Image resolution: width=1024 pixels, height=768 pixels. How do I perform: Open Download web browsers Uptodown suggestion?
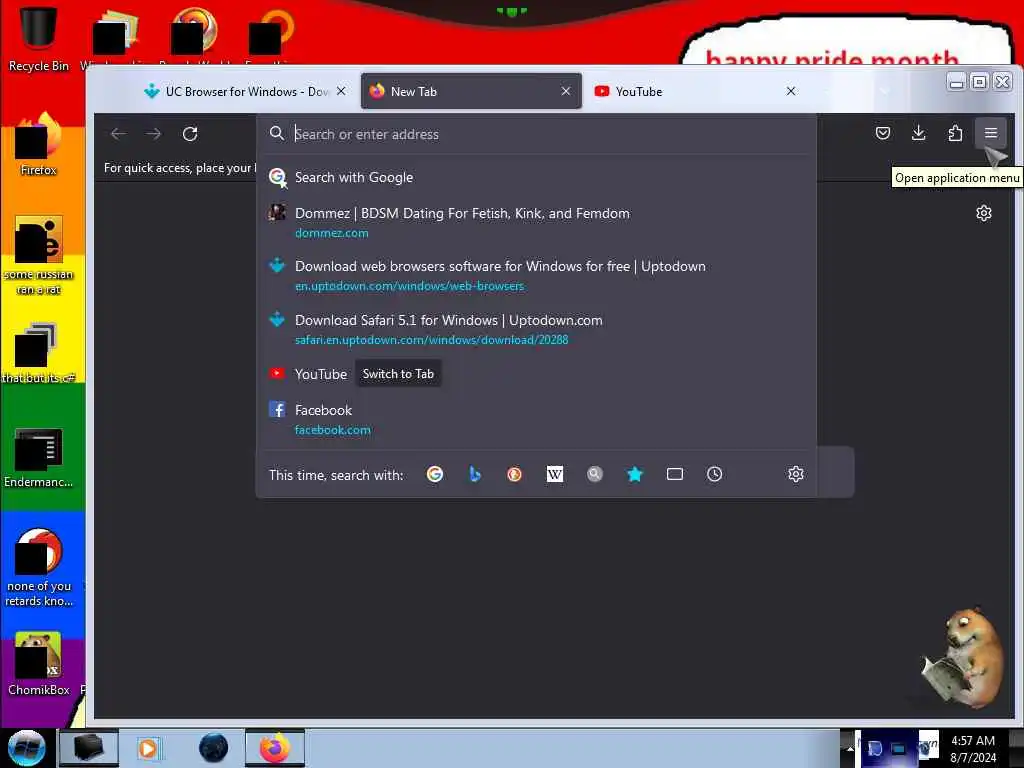pyautogui.click(x=536, y=276)
